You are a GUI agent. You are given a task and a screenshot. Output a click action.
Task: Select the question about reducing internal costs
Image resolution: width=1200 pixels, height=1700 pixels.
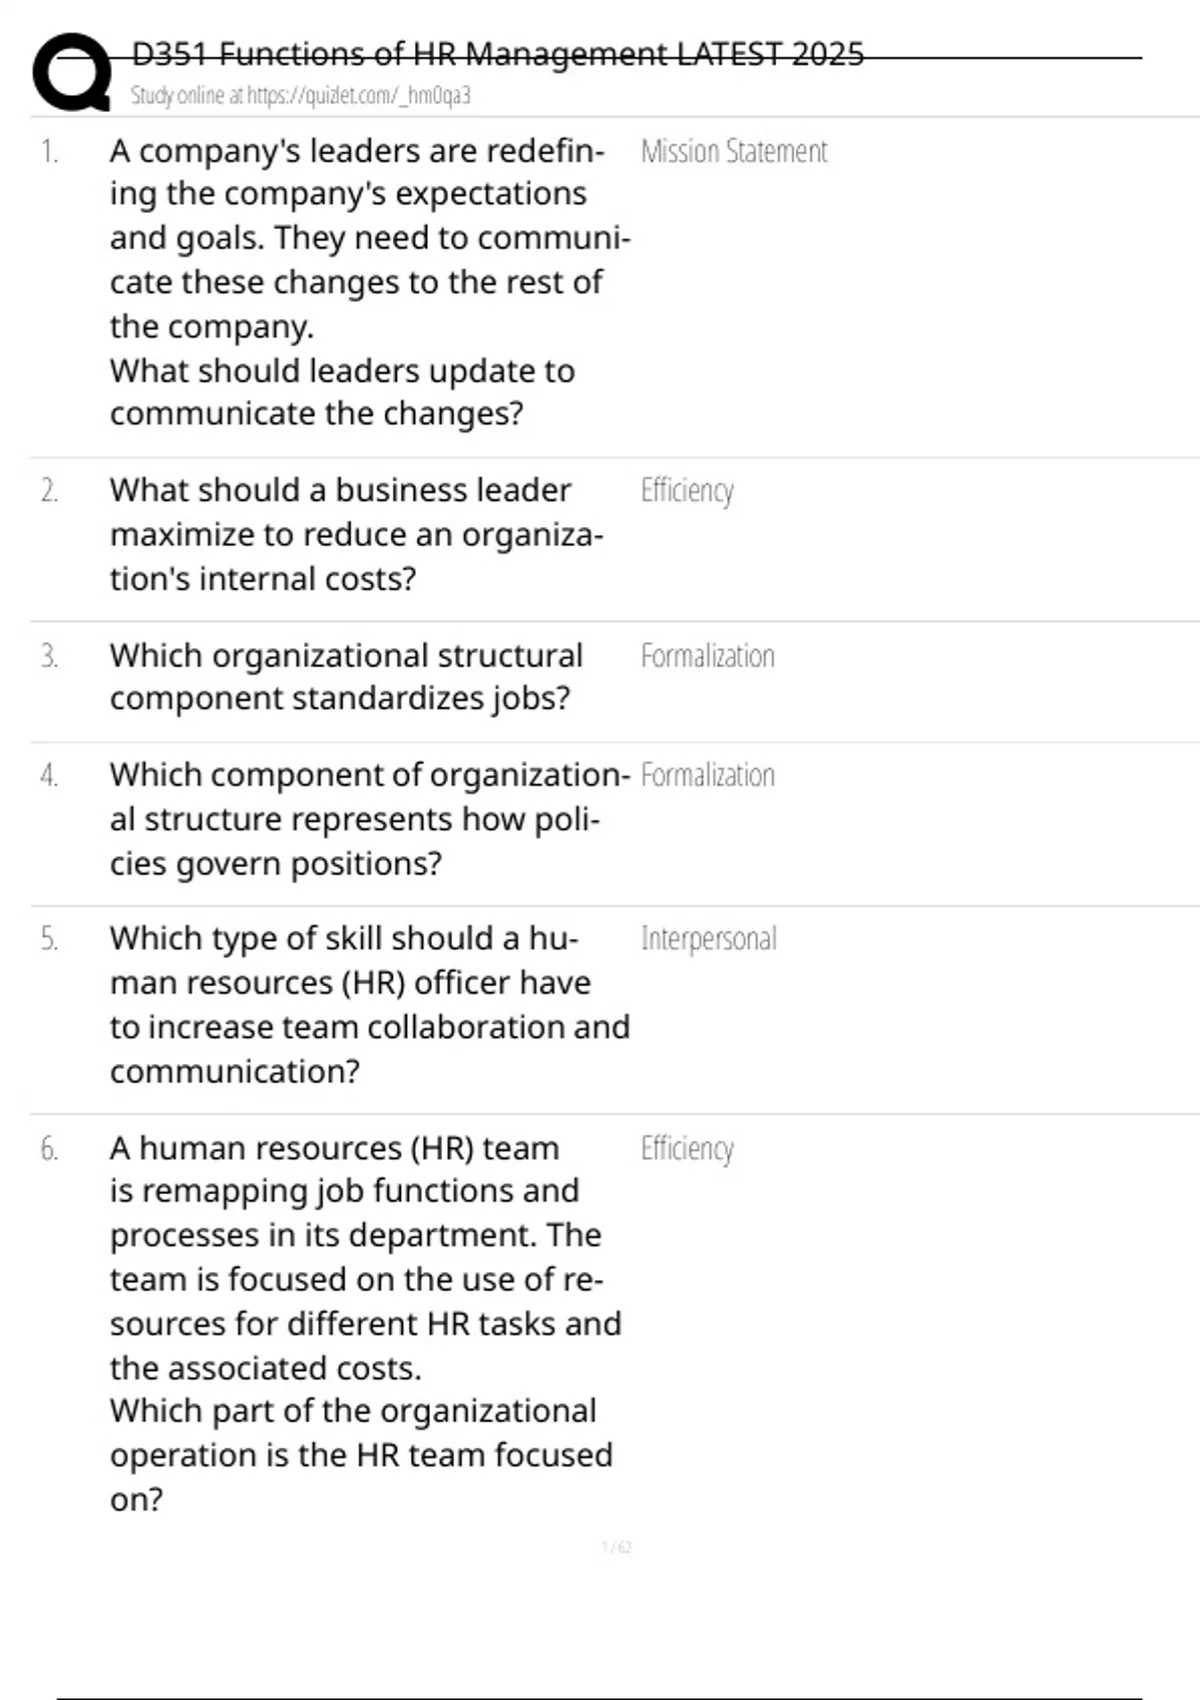point(355,534)
